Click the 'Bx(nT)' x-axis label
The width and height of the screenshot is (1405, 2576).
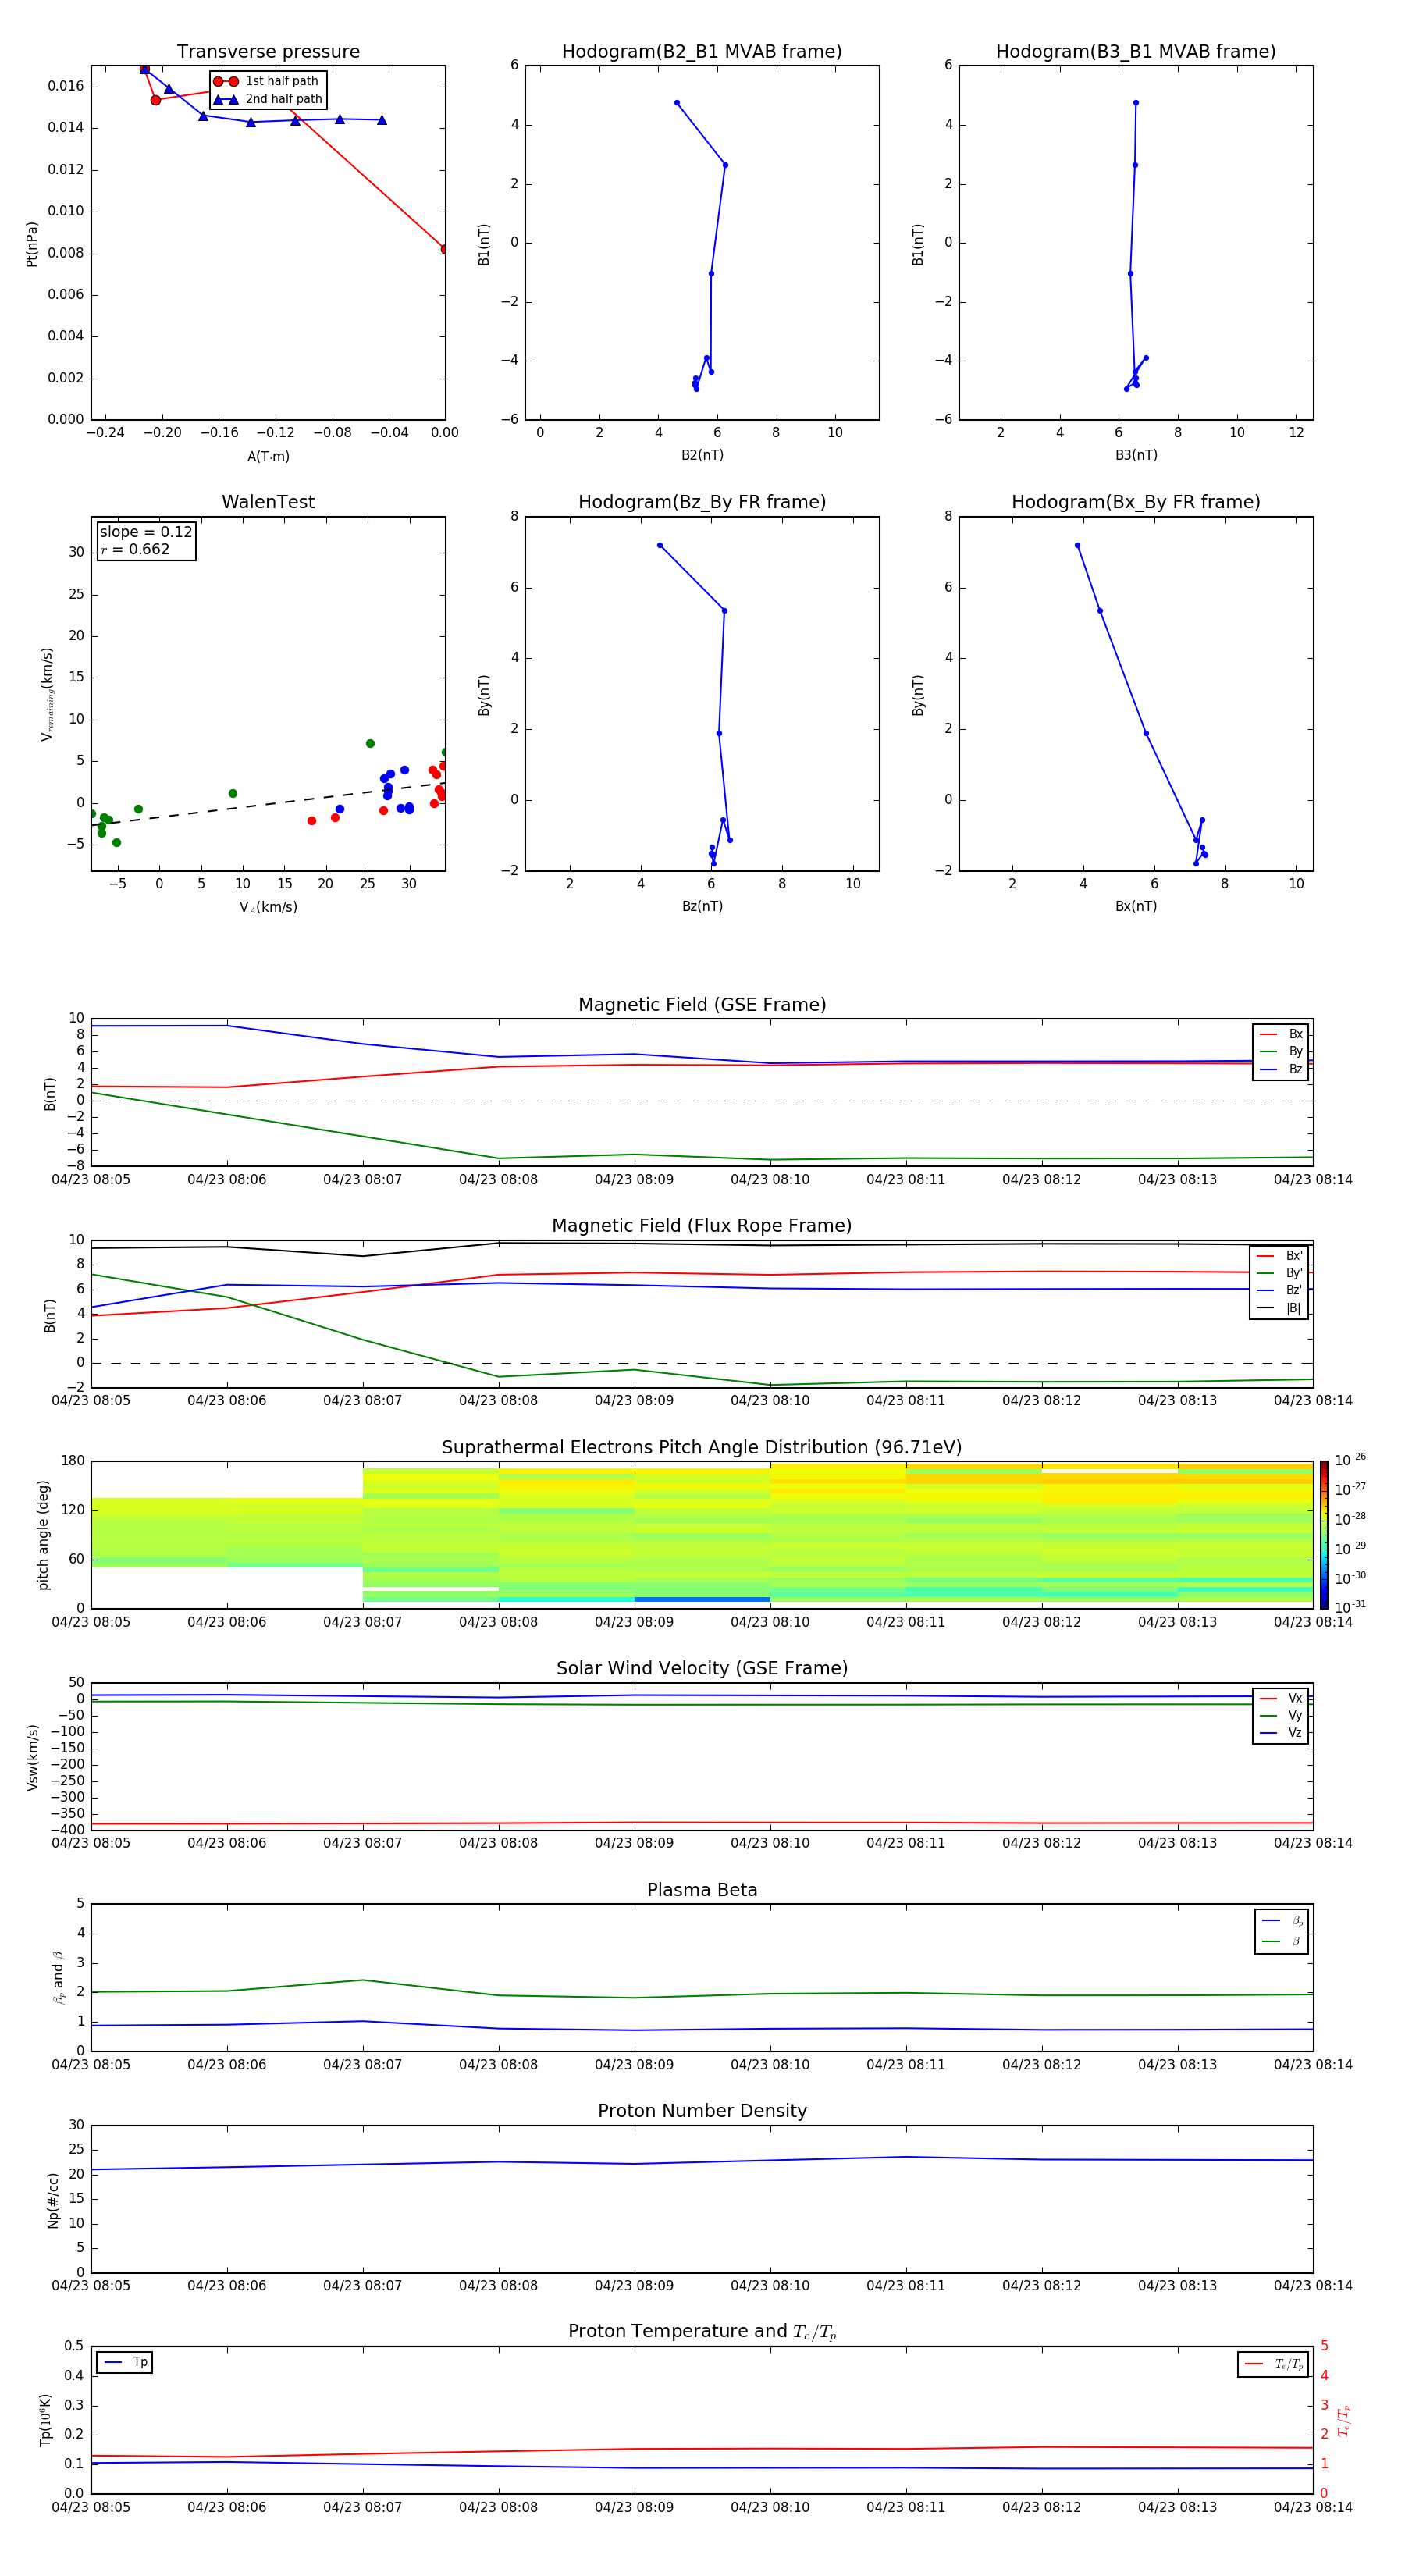pos(1136,906)
